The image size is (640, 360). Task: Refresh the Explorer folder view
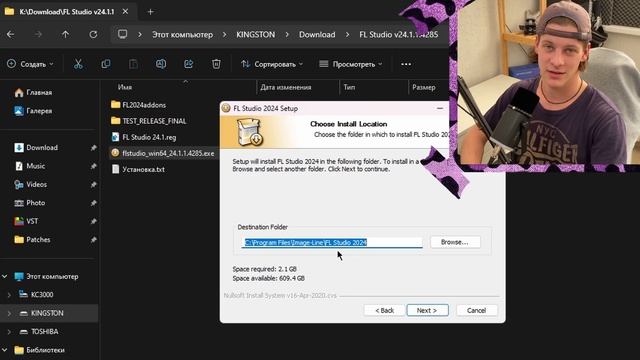point(93,35)
